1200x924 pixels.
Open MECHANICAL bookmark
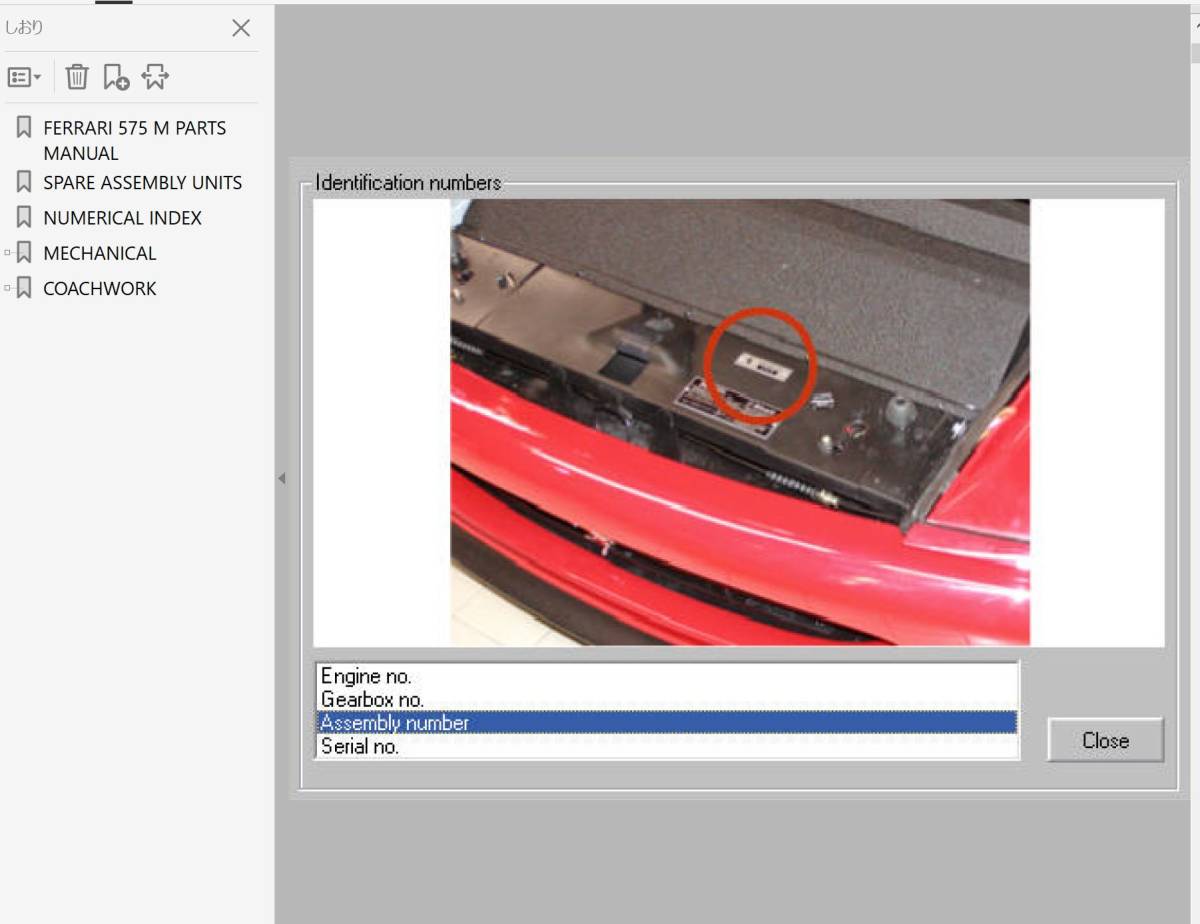[100, 253]
